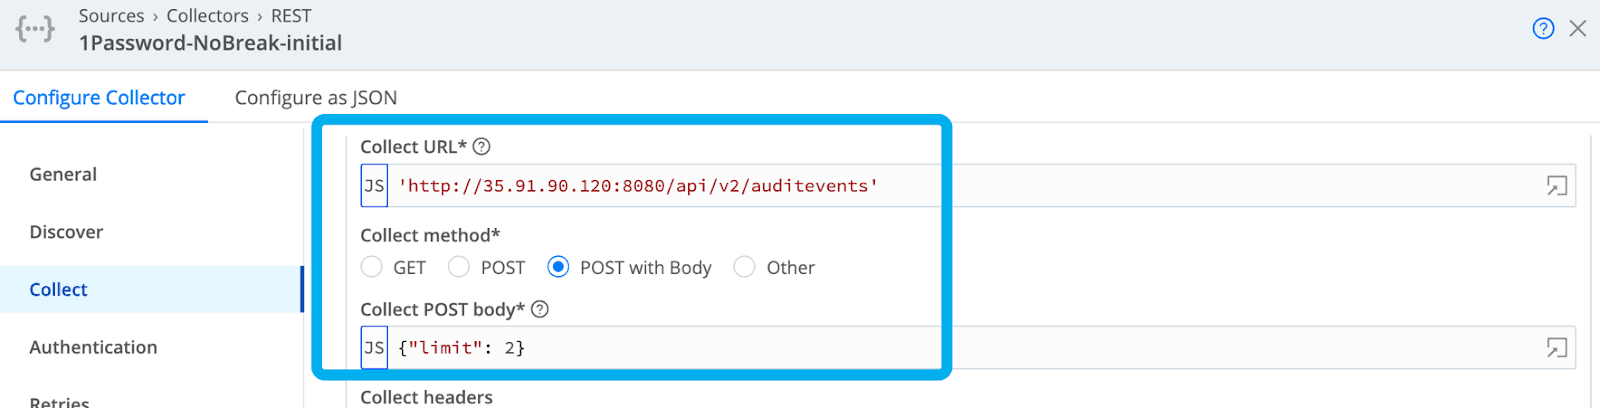Image resolution: width=1600 pixels, height=408 pixels.
Task: Click the help icon in top right
Action: click(1543, 28)
